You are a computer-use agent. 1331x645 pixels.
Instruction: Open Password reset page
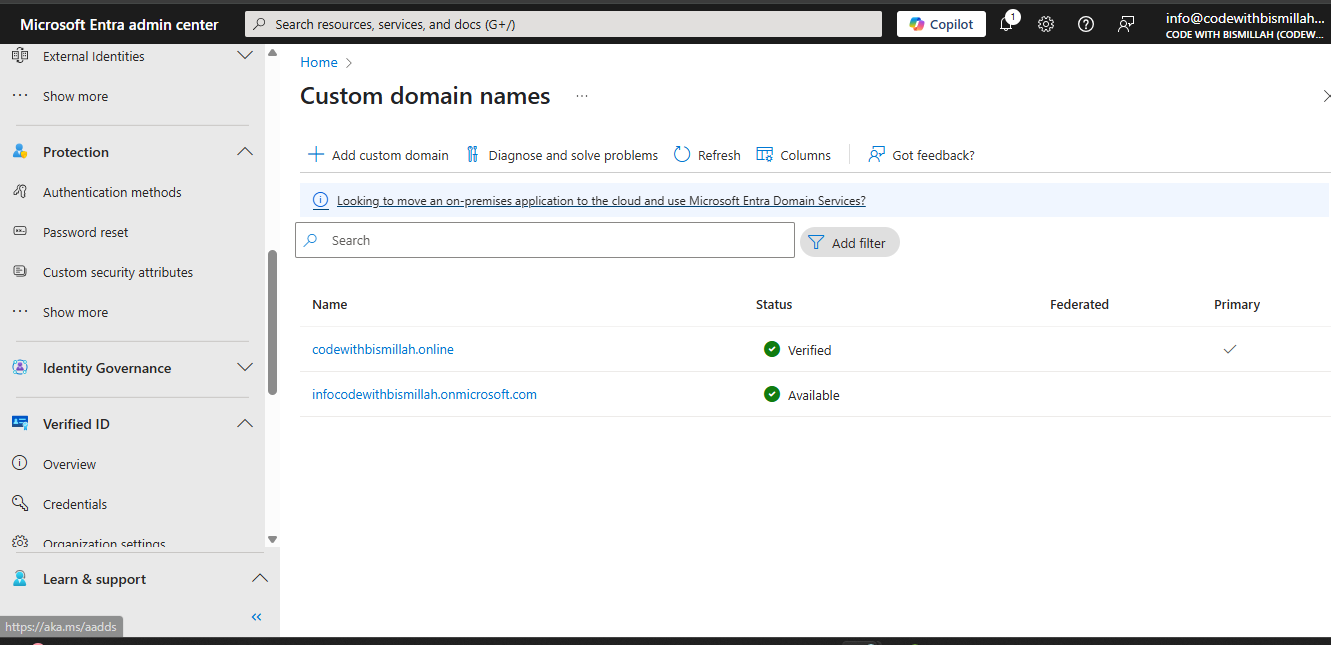pyautogui.click(x=86, y=232)
